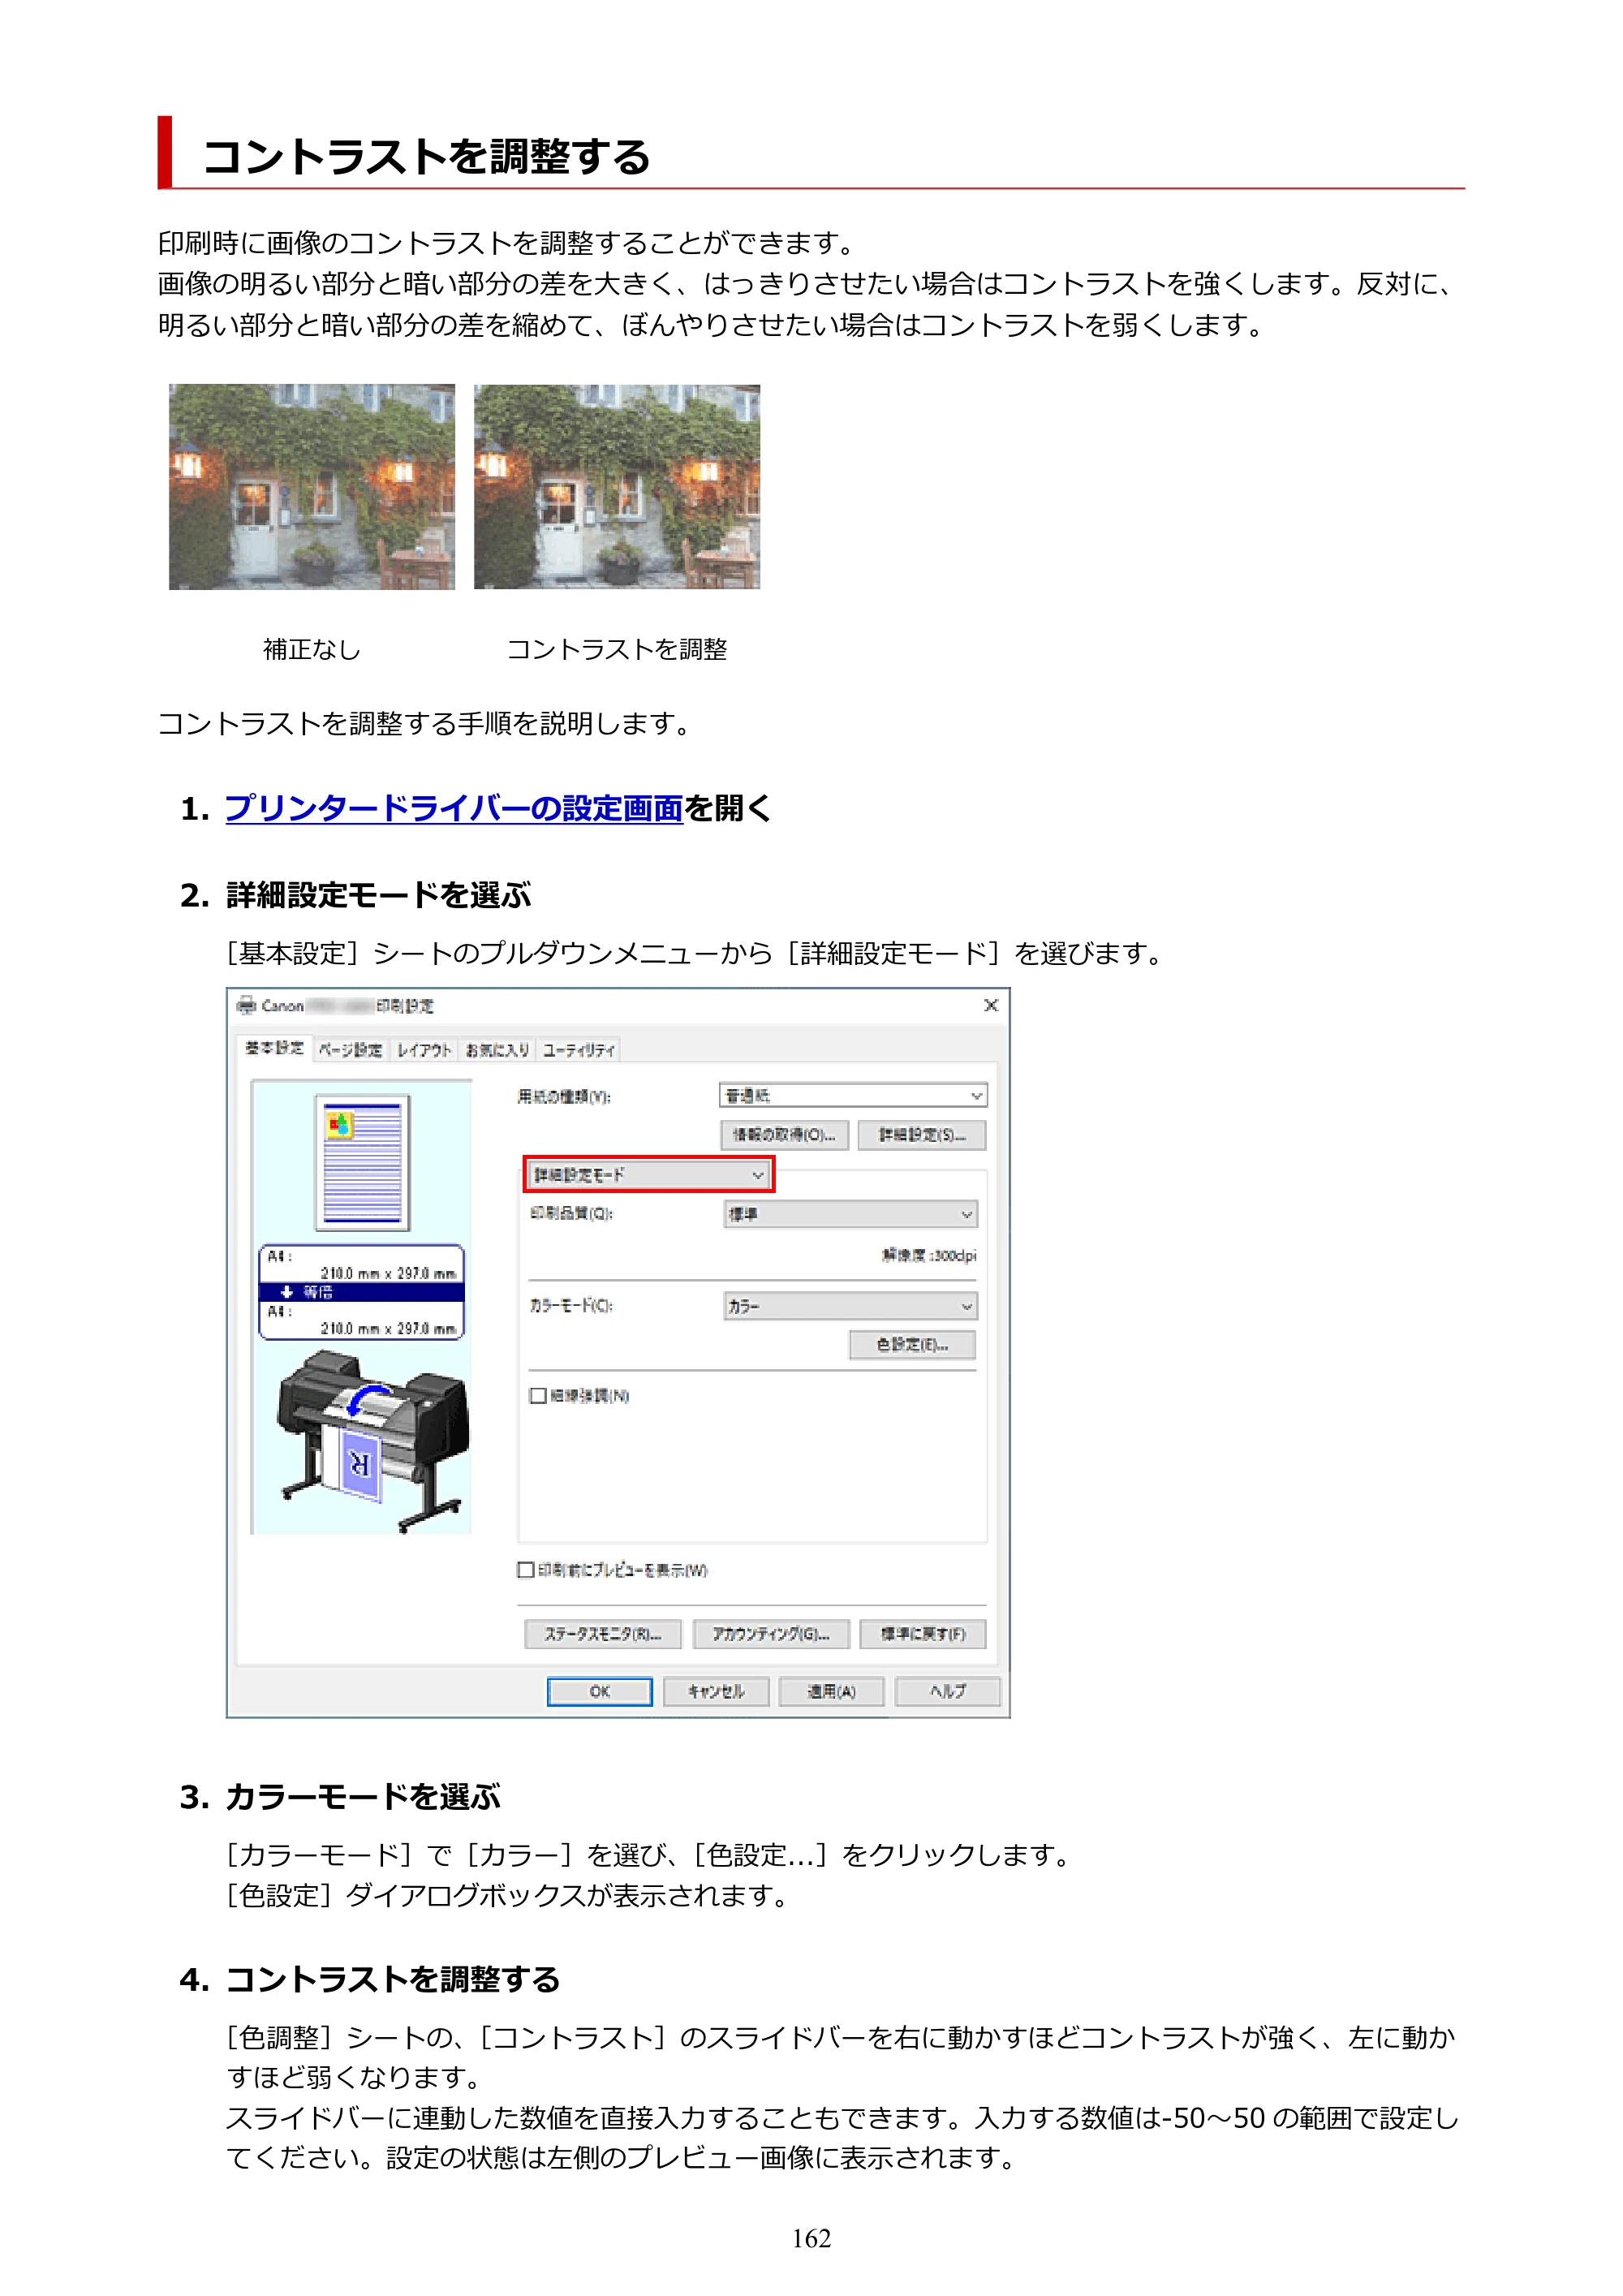Image resolution: width=1623 pixels, height=2296 pixels.
Task: Go to the お気に入り tab
Action: 497,1049
